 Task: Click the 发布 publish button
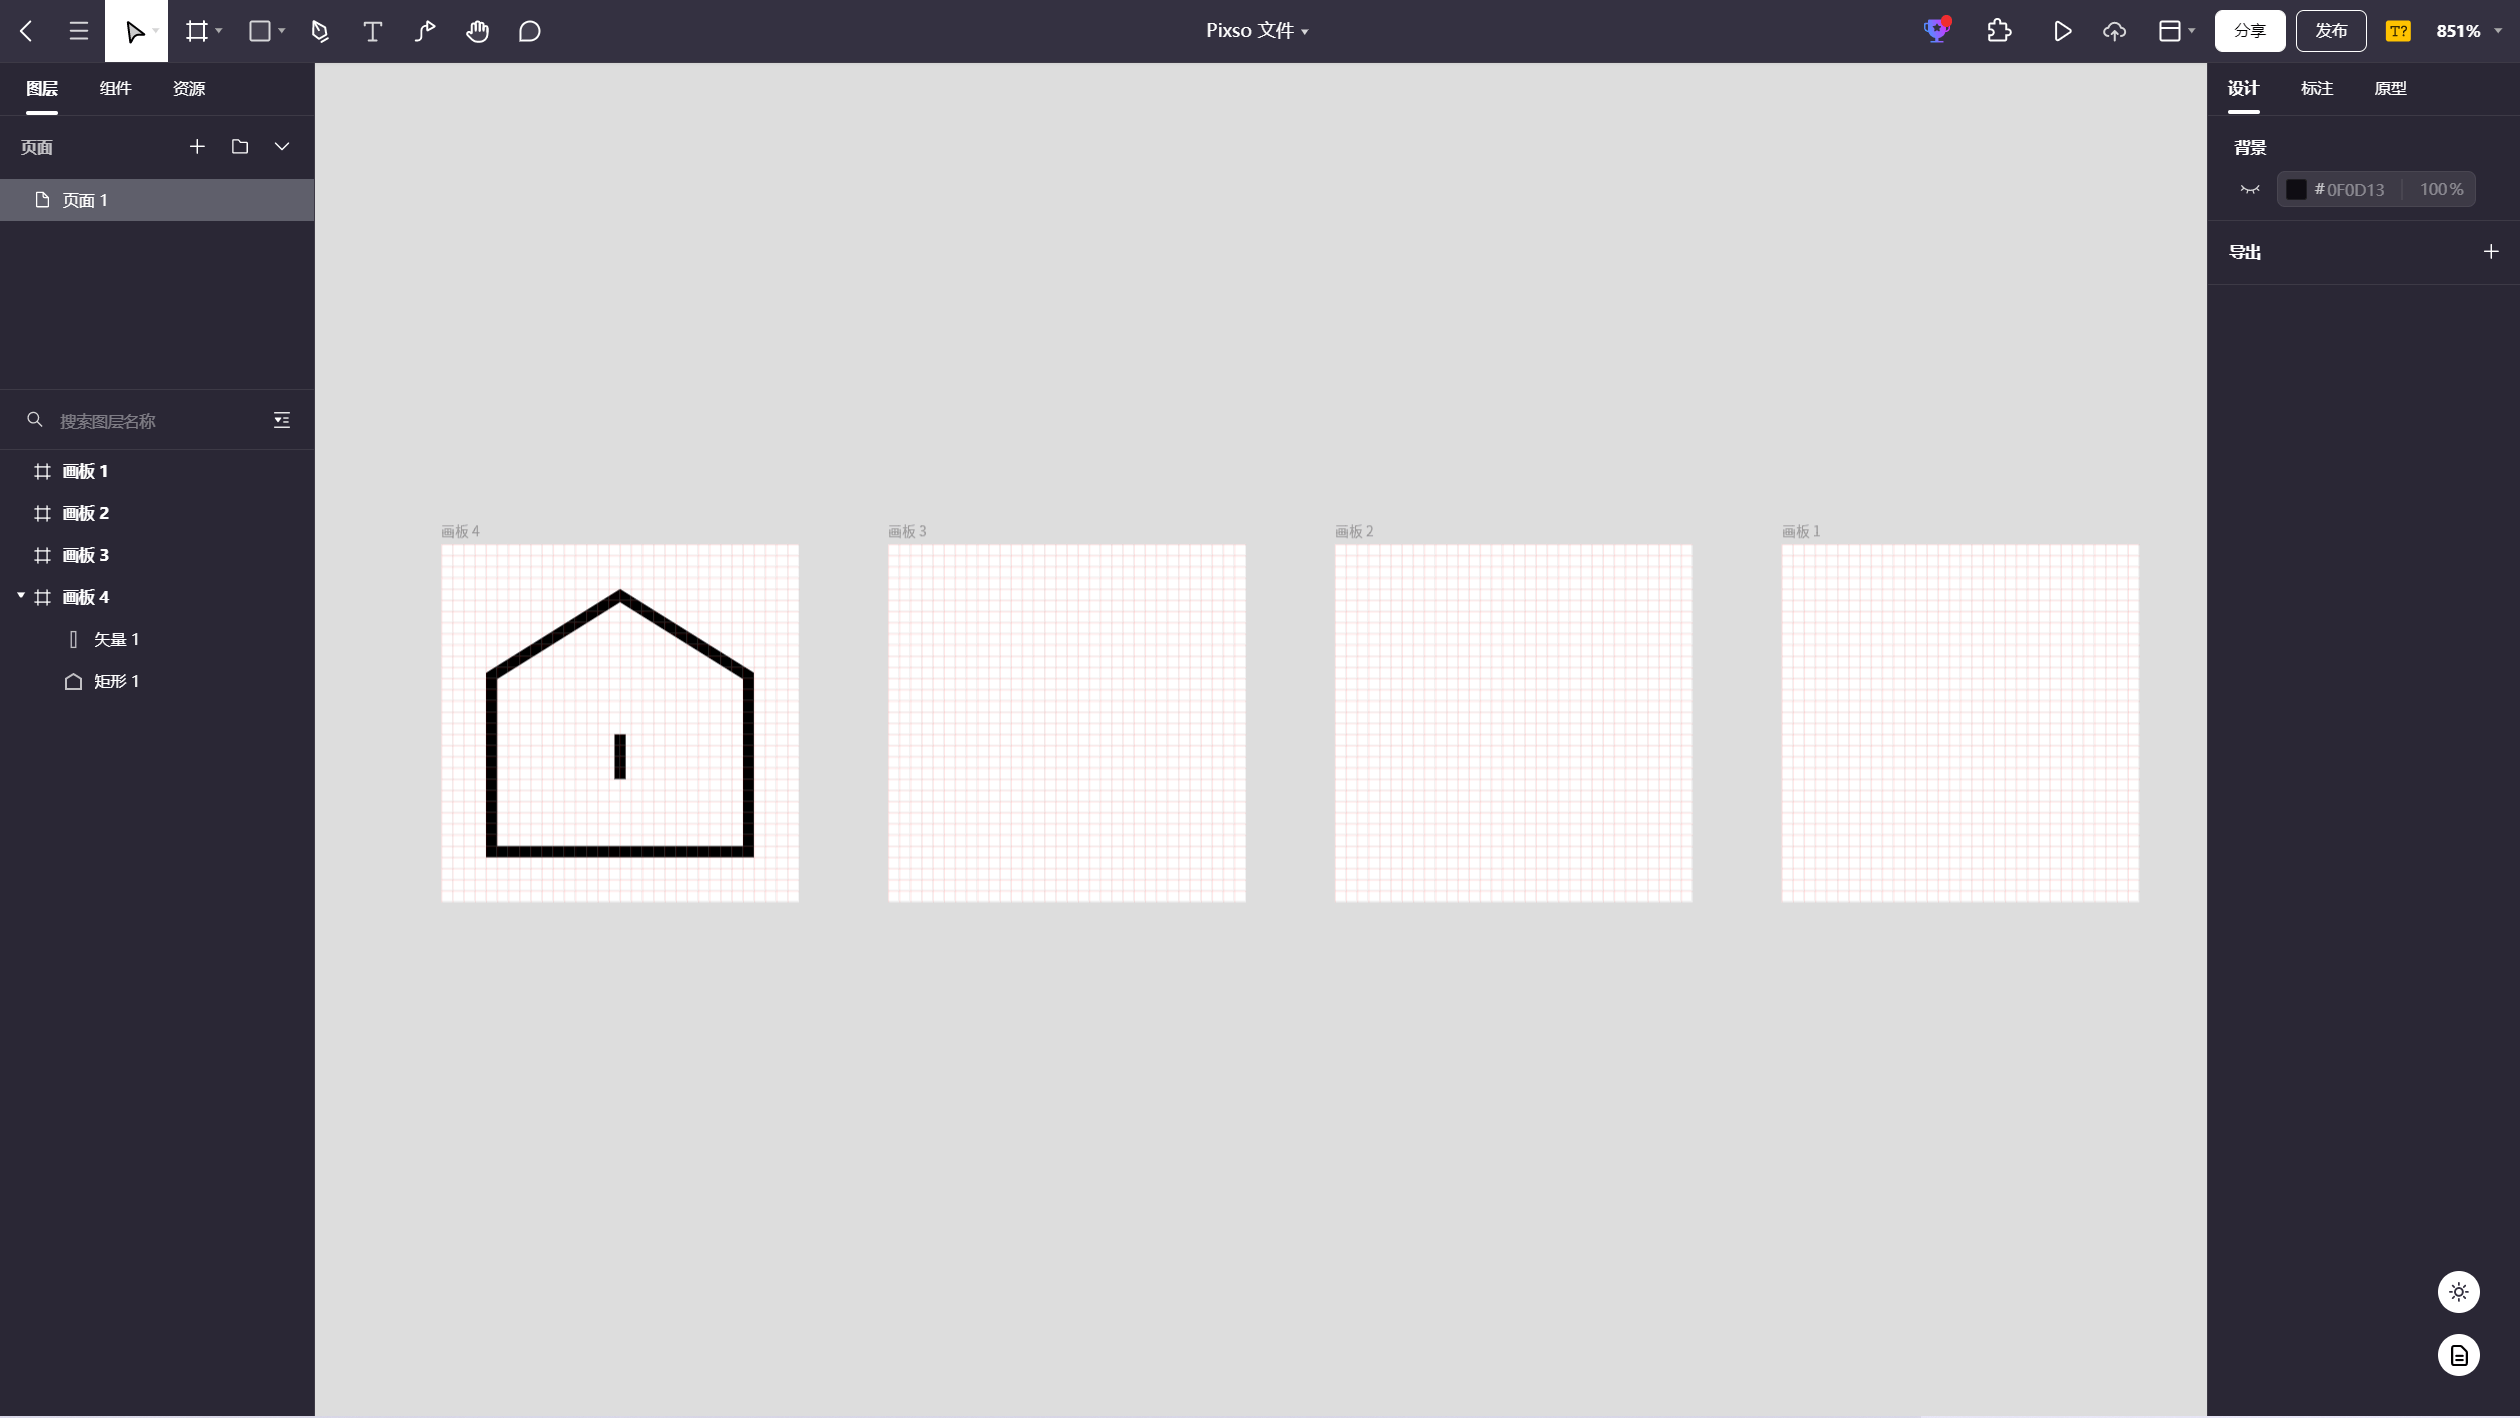pos(2331,31)
